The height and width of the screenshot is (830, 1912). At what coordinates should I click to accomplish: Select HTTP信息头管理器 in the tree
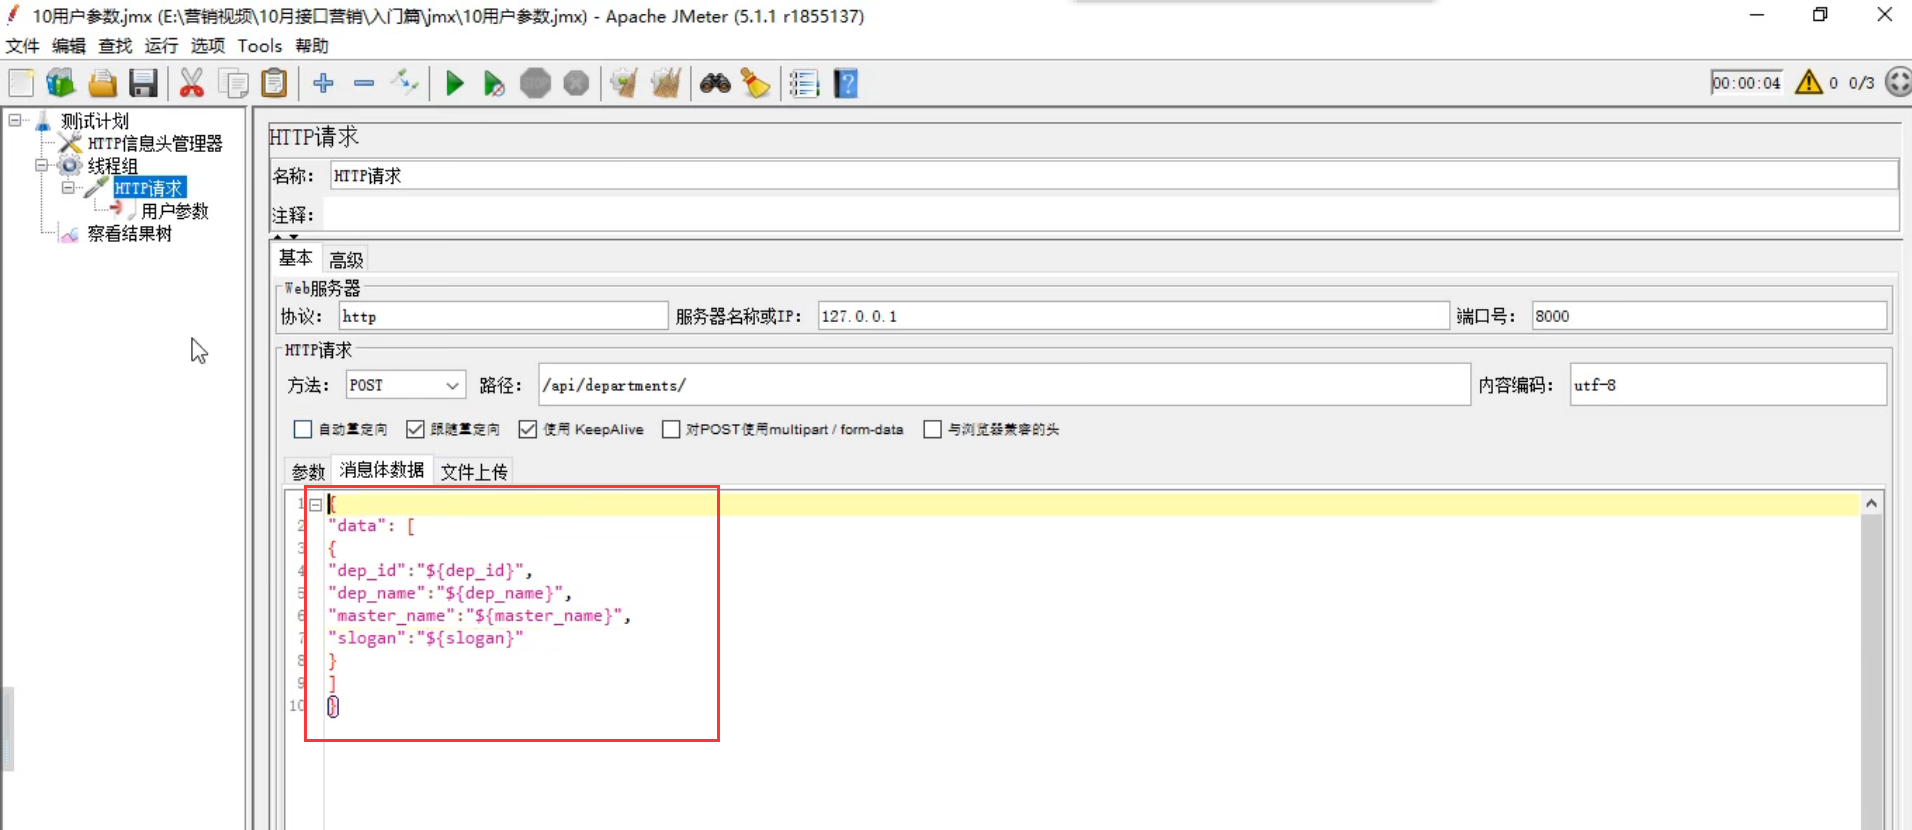(x=155, y=143)
